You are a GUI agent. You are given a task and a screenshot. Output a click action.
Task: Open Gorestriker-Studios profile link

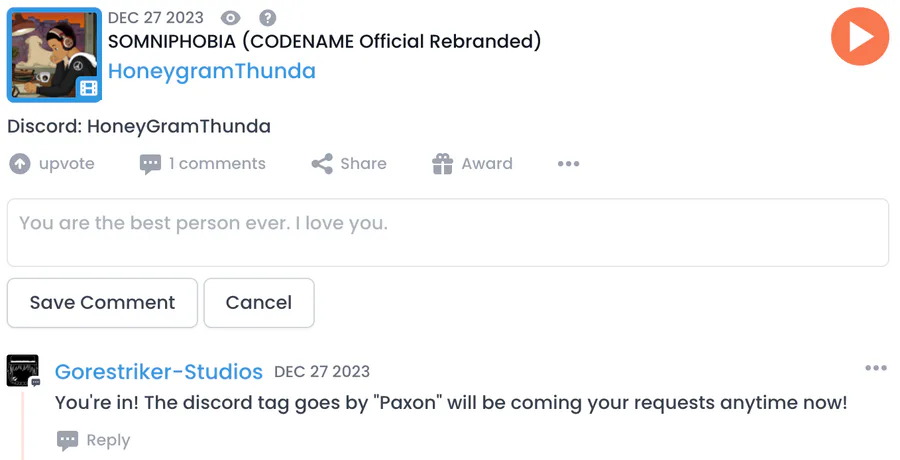(x=159, y=372)
